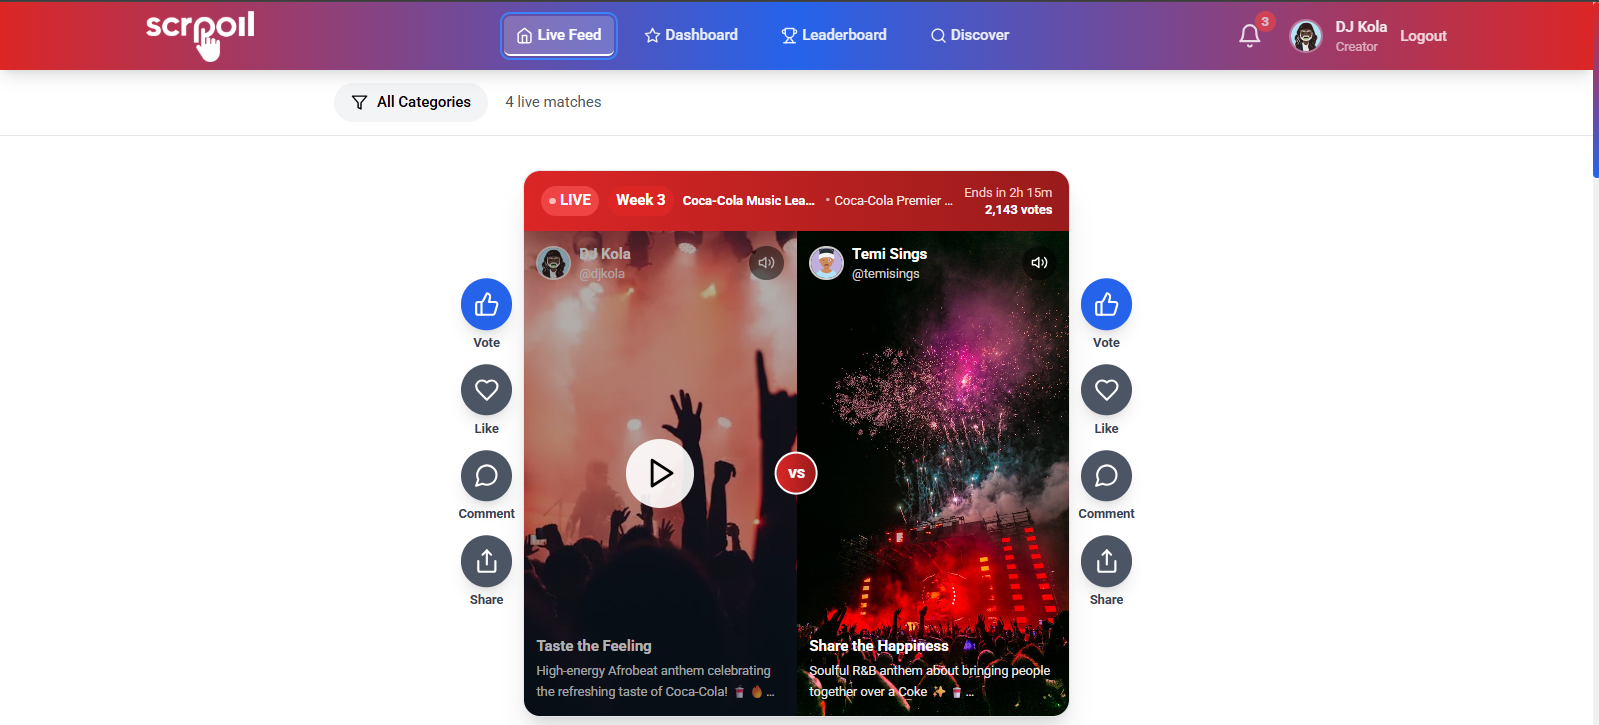Comment on Temi Sings' entry (right bubble)
The image size is (1599, 725).
1106,475
